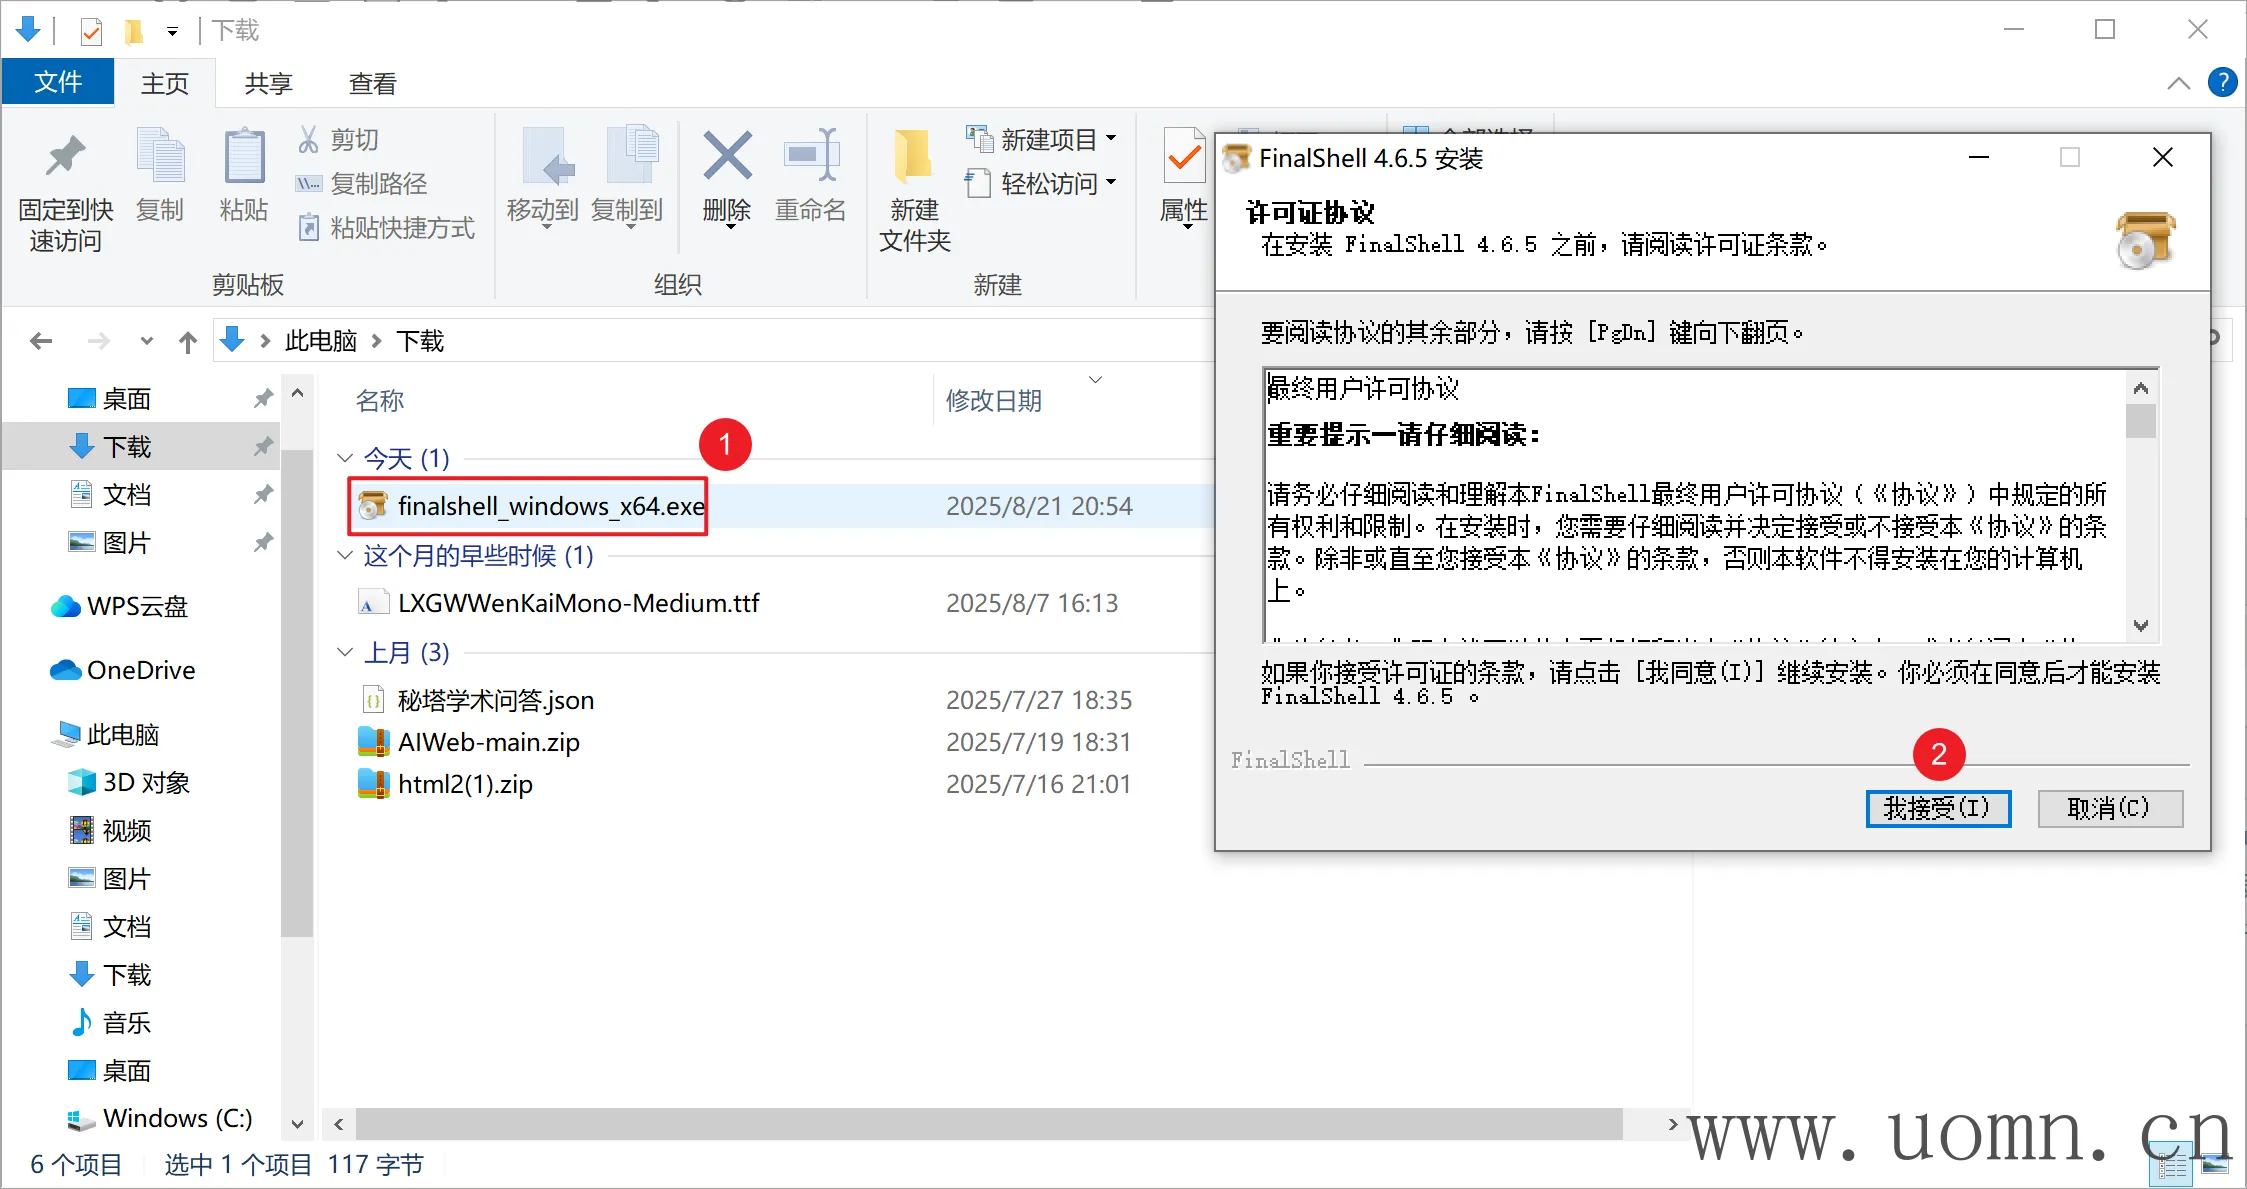Click the Pin to Quick Access icon

tap(65, 157)
